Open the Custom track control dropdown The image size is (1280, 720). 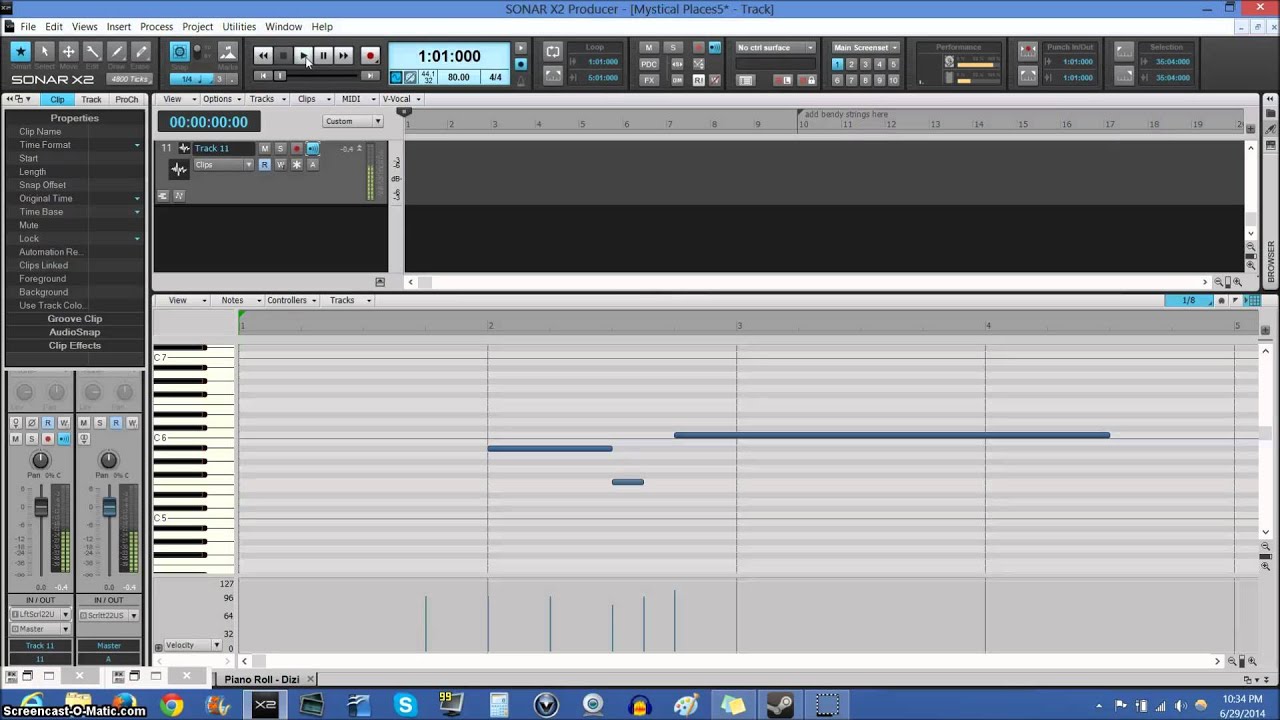tap(353, 121)
